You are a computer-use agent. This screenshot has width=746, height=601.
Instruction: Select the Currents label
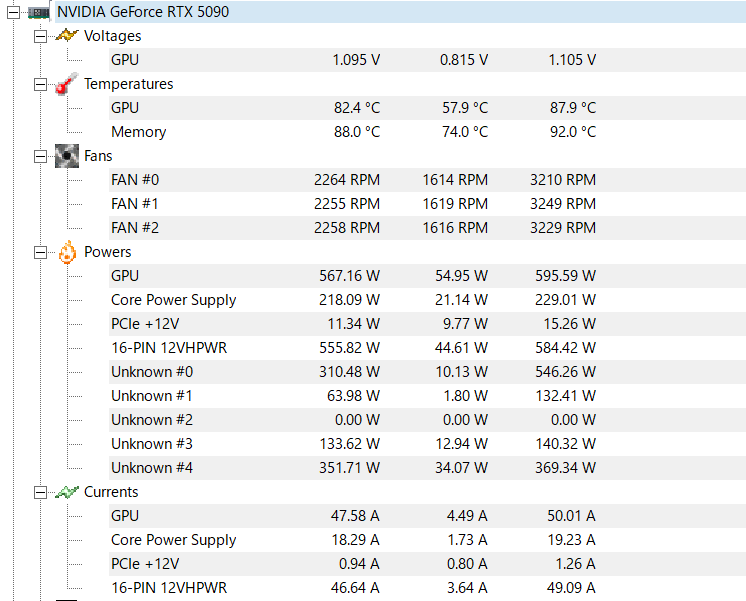111,492
